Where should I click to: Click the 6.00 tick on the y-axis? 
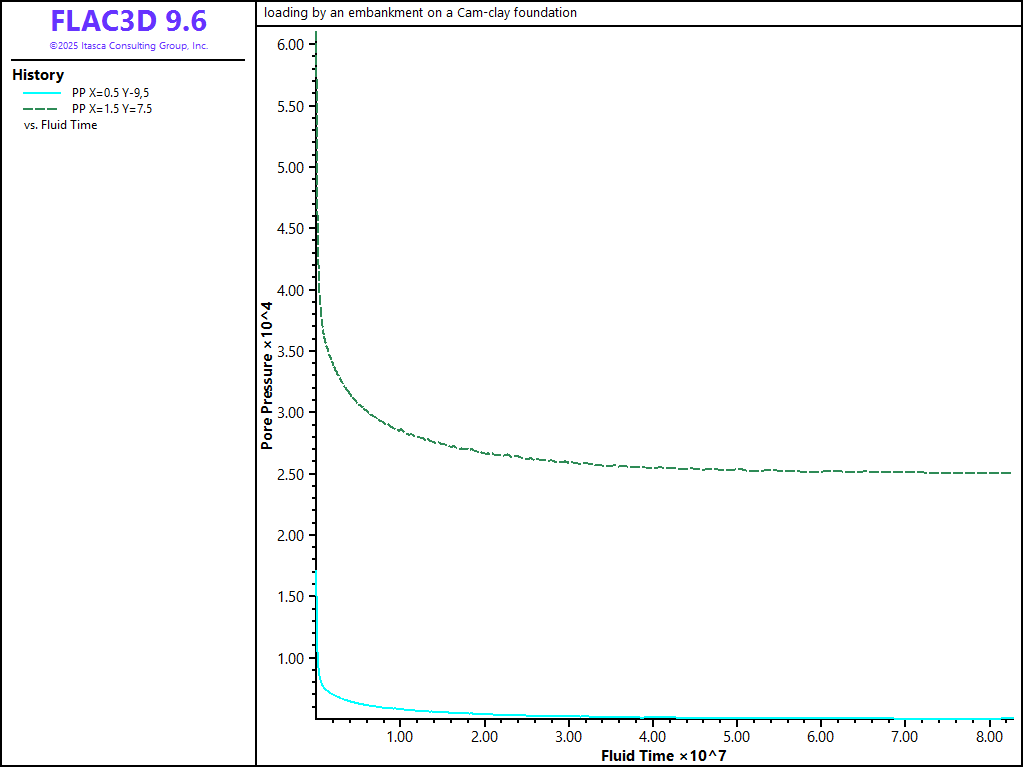click(x=290, y=45)
